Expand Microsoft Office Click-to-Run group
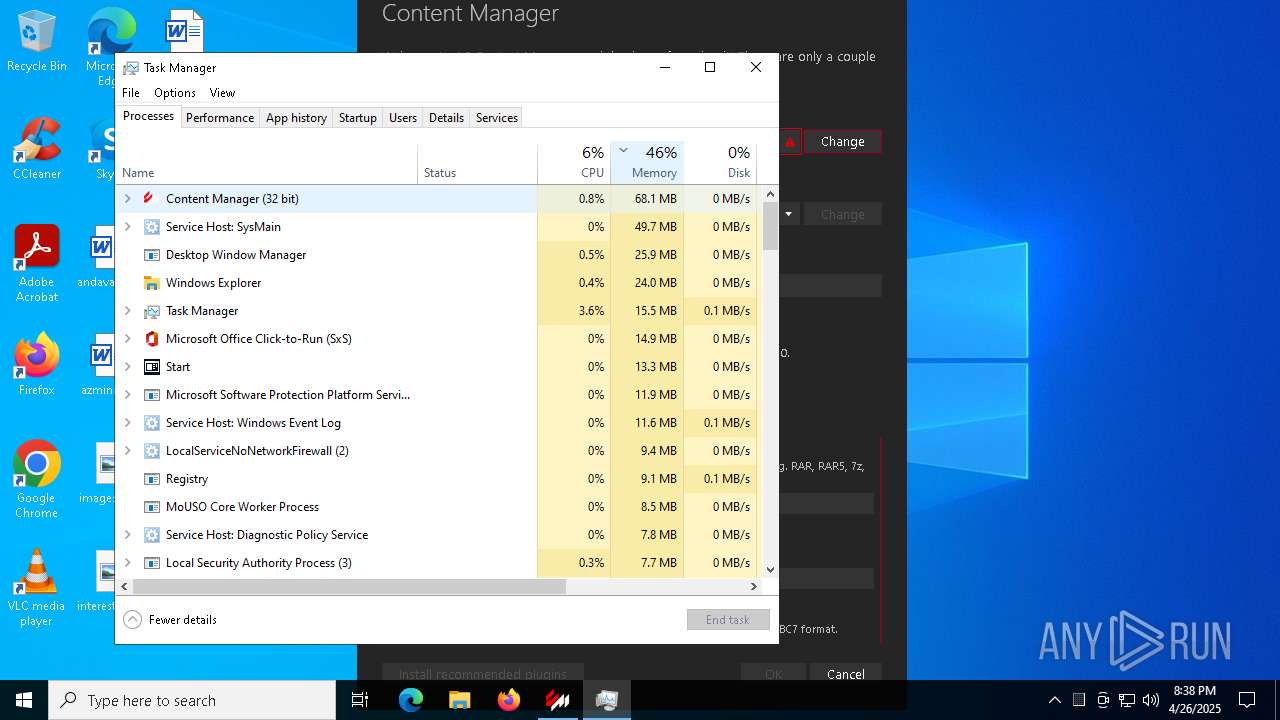Image resolution: width=1280 pixels, height=720 pixels. (x=127, y=339)
